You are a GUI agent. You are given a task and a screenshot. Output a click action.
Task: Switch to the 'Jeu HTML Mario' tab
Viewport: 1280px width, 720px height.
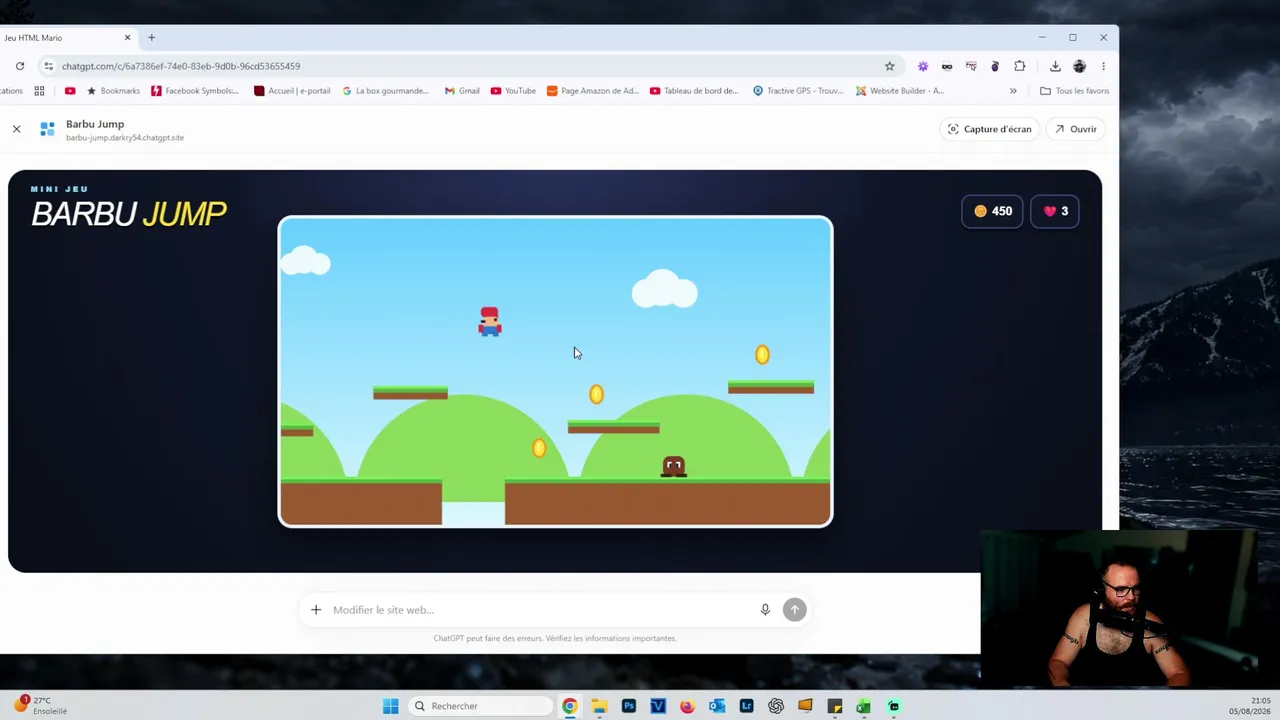point(60,38)
